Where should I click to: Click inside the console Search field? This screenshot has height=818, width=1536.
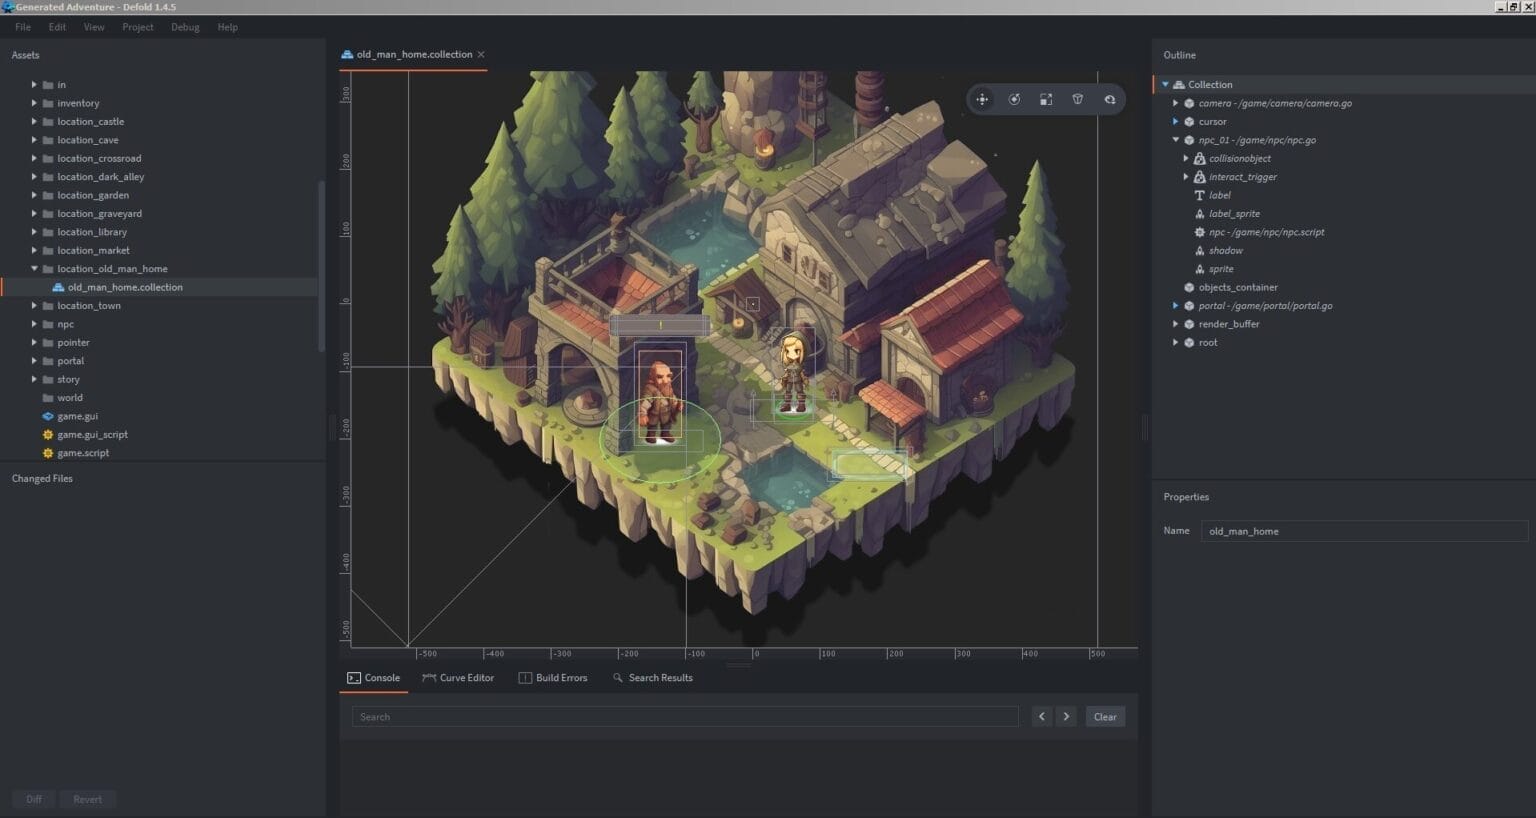(684, 716)
